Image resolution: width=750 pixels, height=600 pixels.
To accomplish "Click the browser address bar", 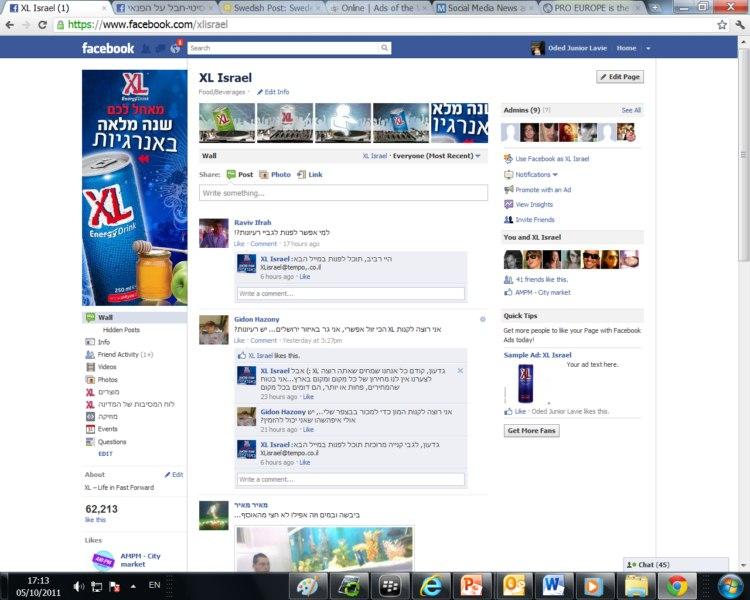I will point(385,25).
